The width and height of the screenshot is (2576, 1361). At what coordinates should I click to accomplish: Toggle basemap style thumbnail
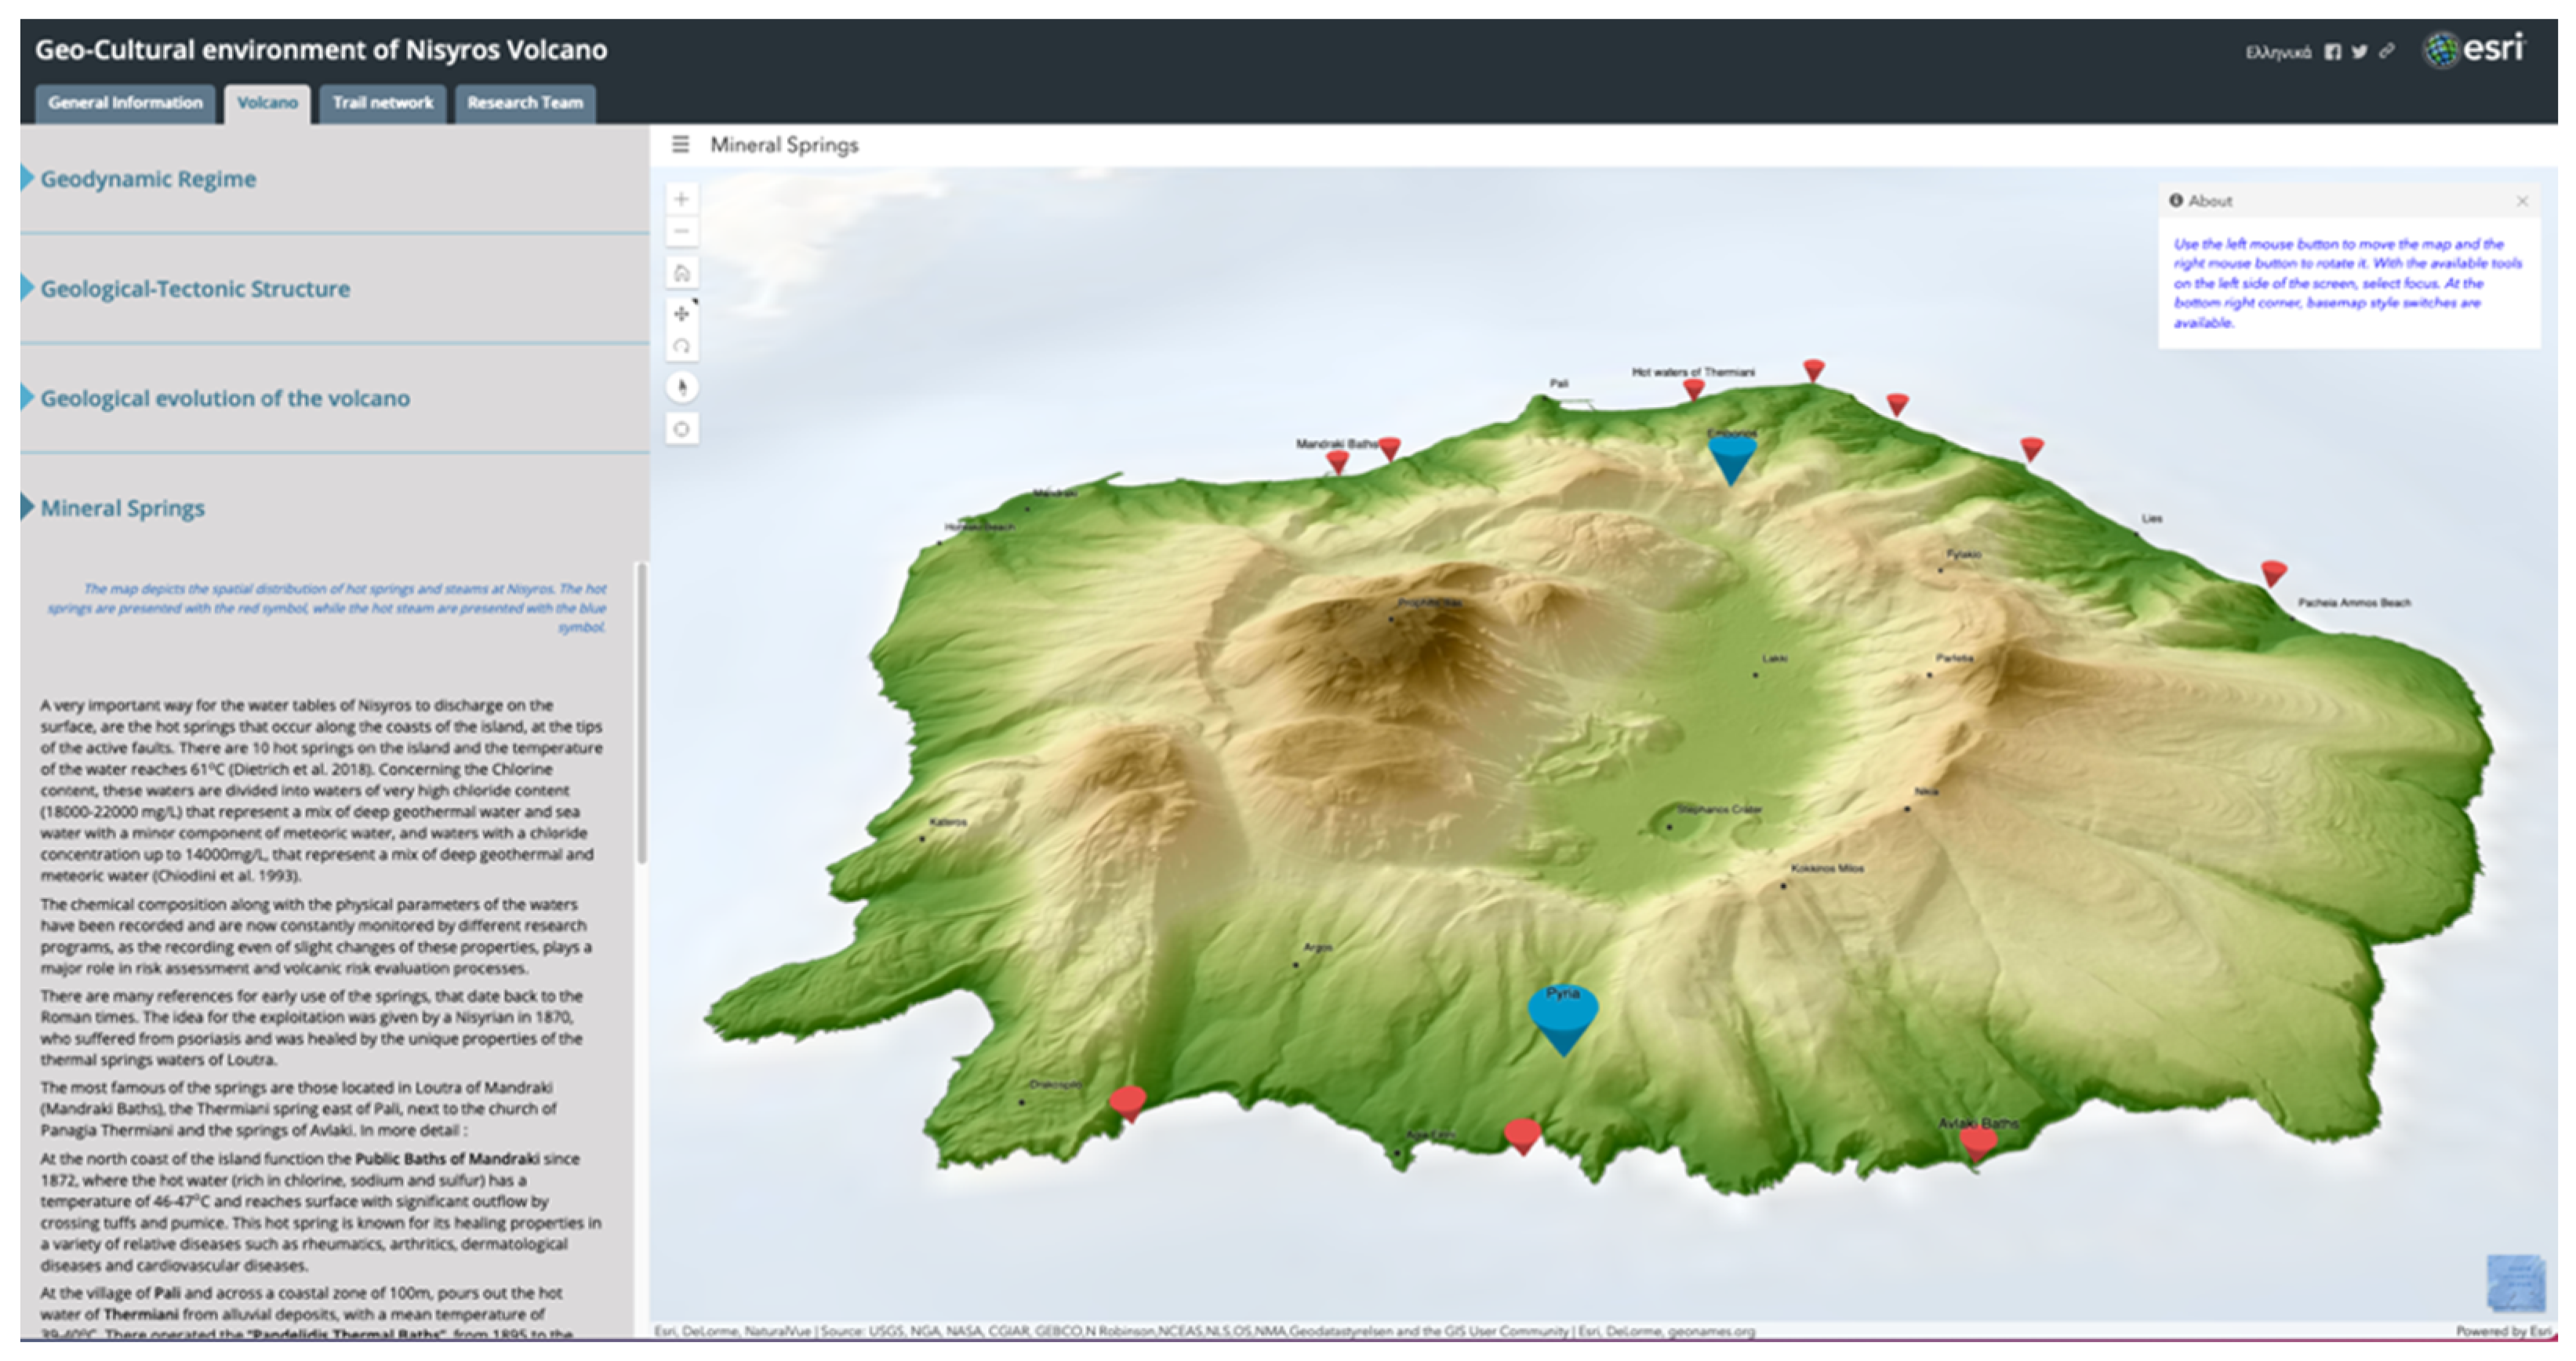pyautogui.click(x=2514, y=1283)
